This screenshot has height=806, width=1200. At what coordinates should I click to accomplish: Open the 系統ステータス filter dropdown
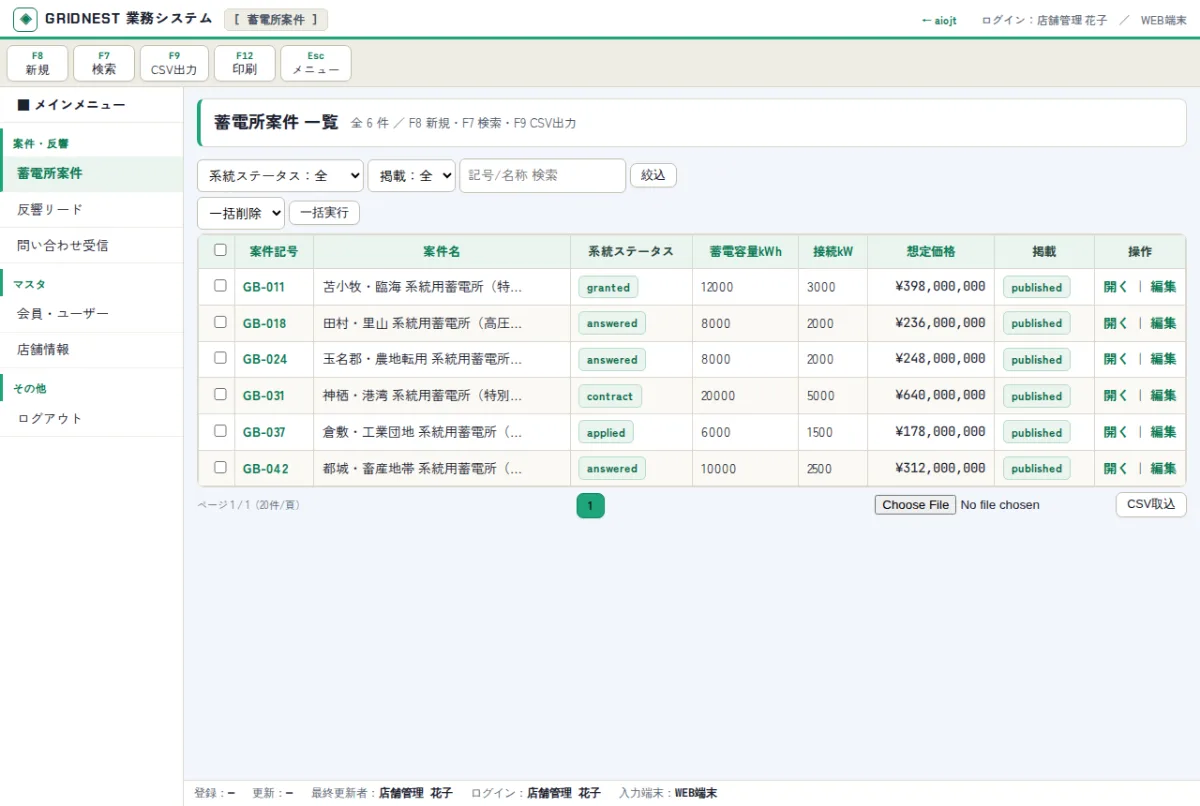pos(281,175)
